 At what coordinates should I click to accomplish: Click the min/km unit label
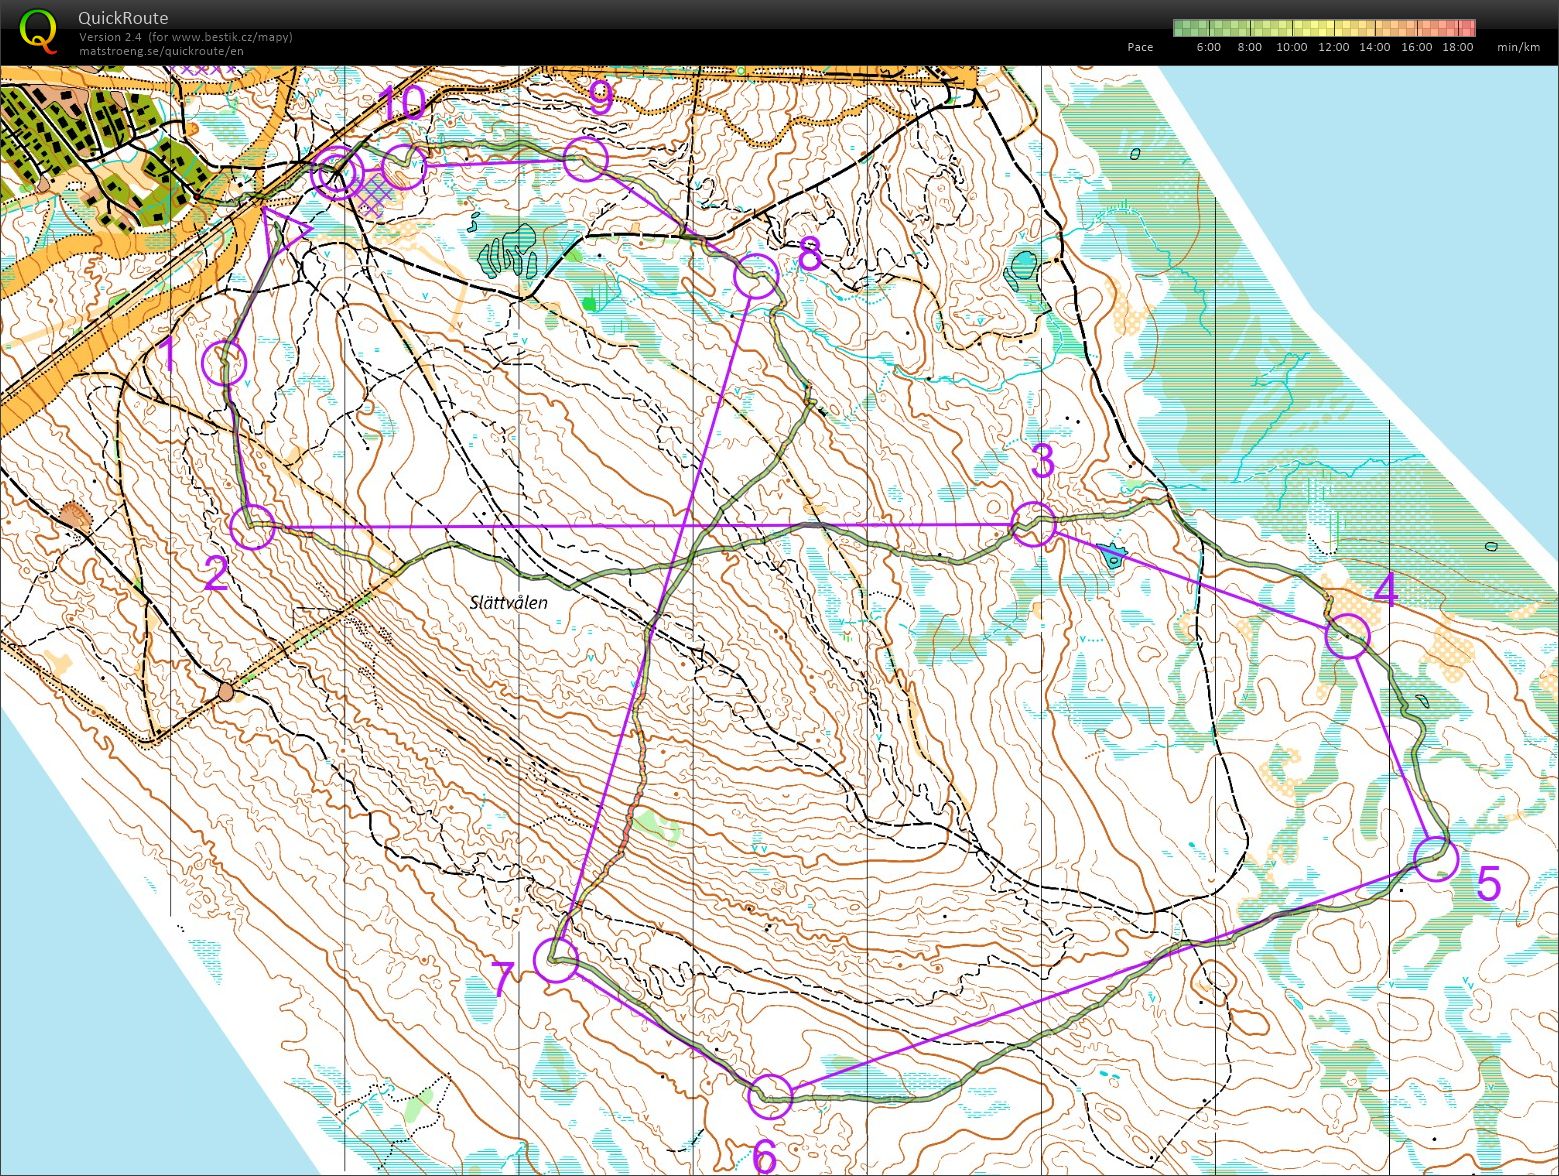click(1518, 47)
